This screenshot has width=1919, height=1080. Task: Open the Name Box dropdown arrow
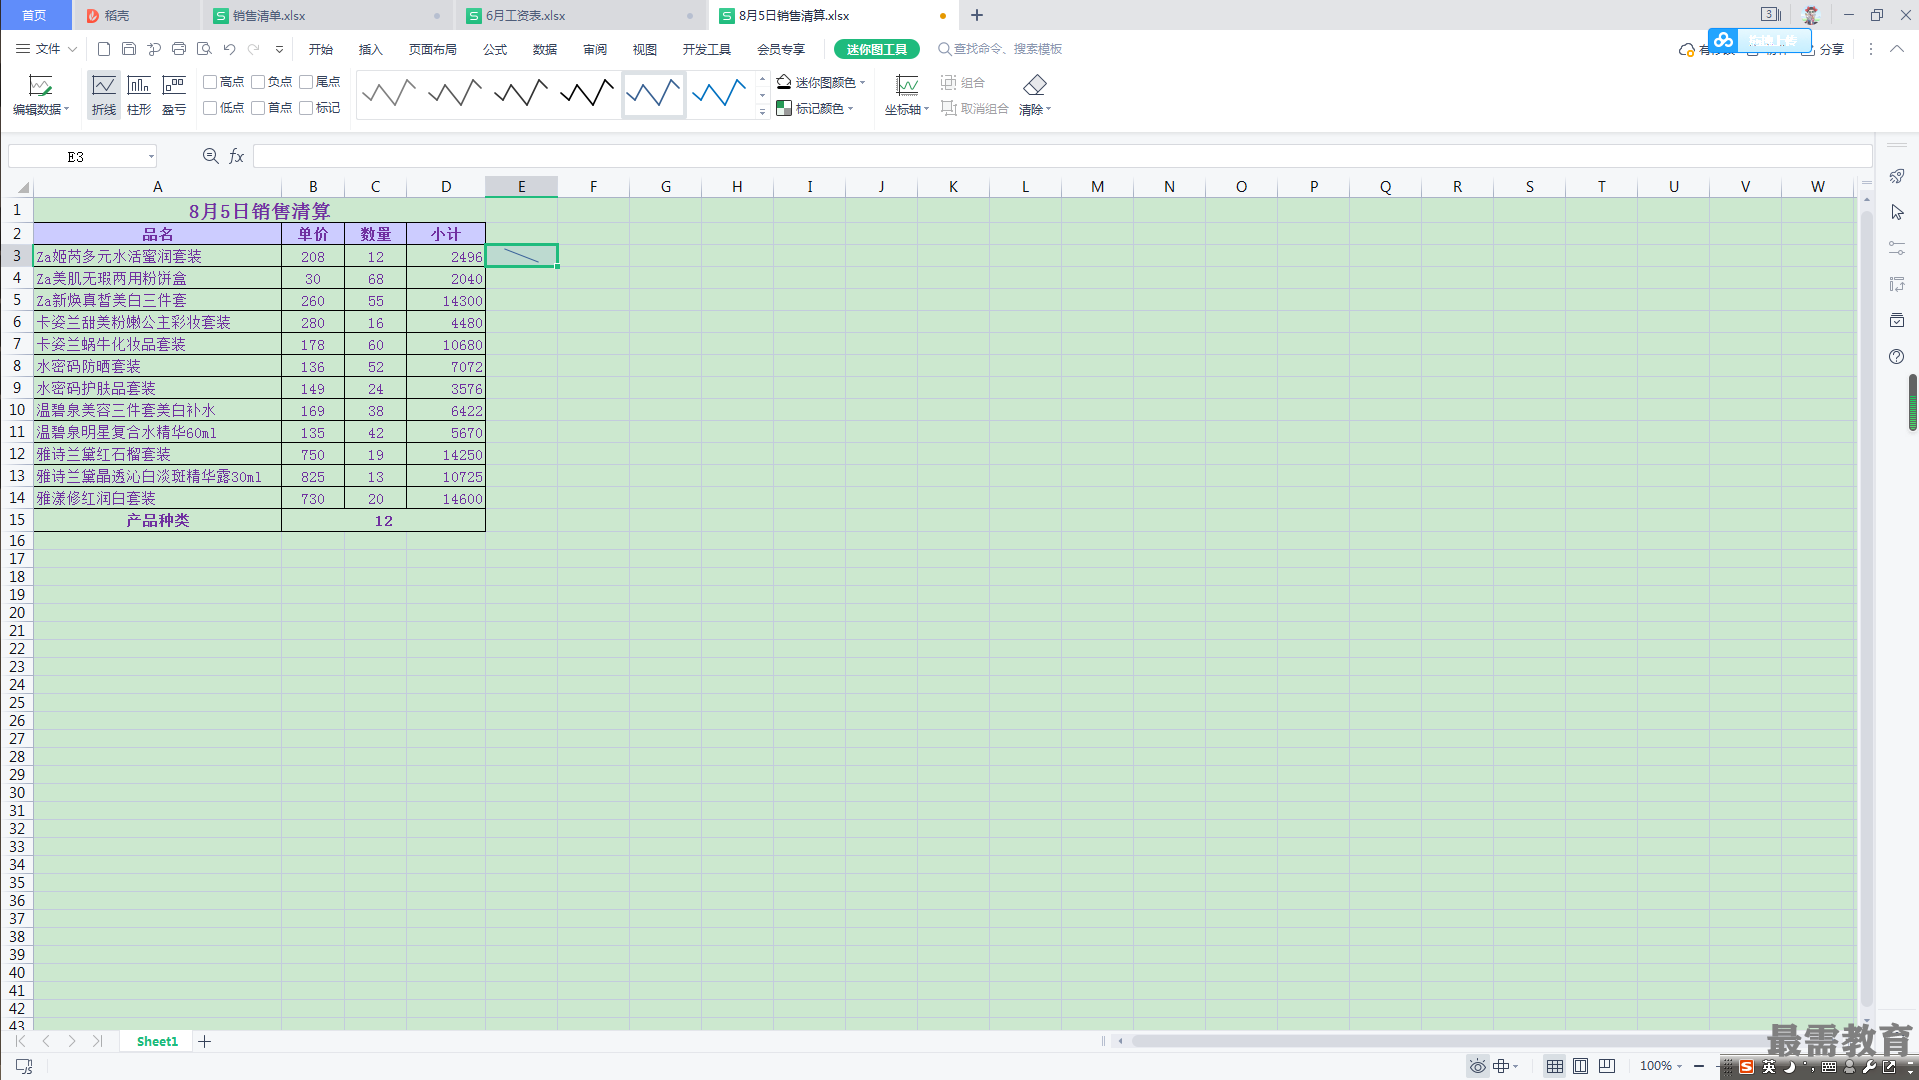151,156
